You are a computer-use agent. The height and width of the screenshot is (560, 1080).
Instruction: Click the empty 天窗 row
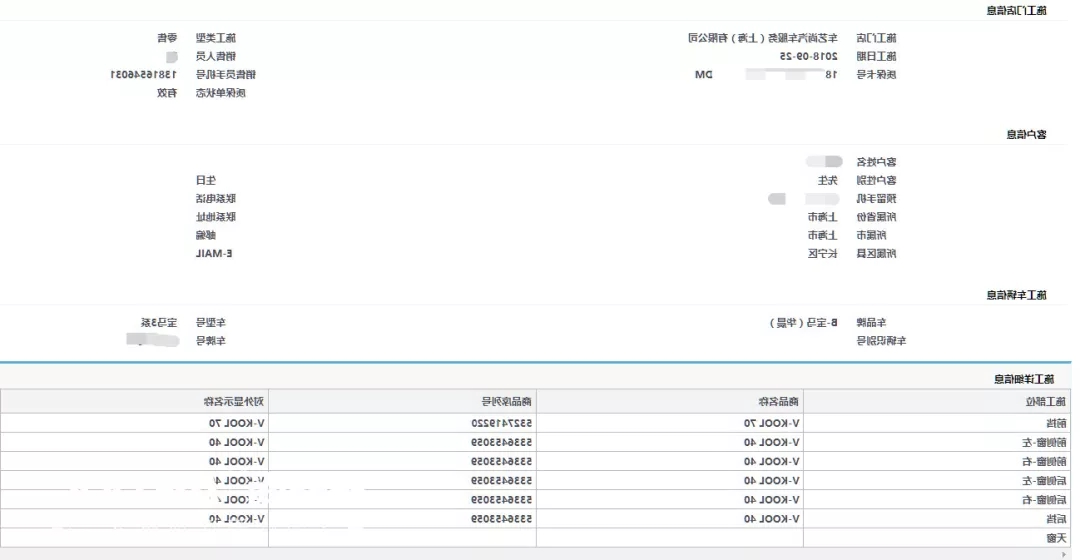pyautogui.click(x=536, y=538)
